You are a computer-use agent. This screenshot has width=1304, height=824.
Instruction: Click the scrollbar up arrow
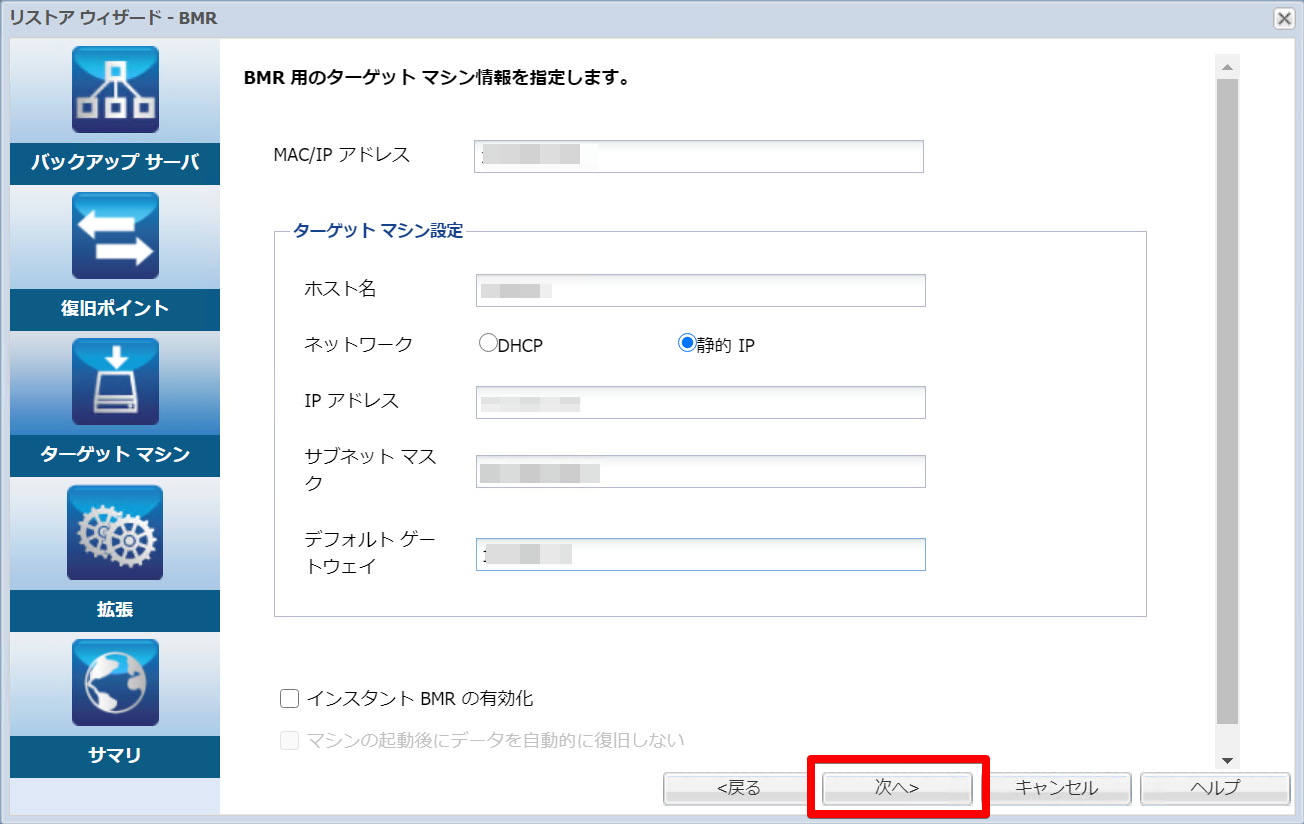[1228, 67]
